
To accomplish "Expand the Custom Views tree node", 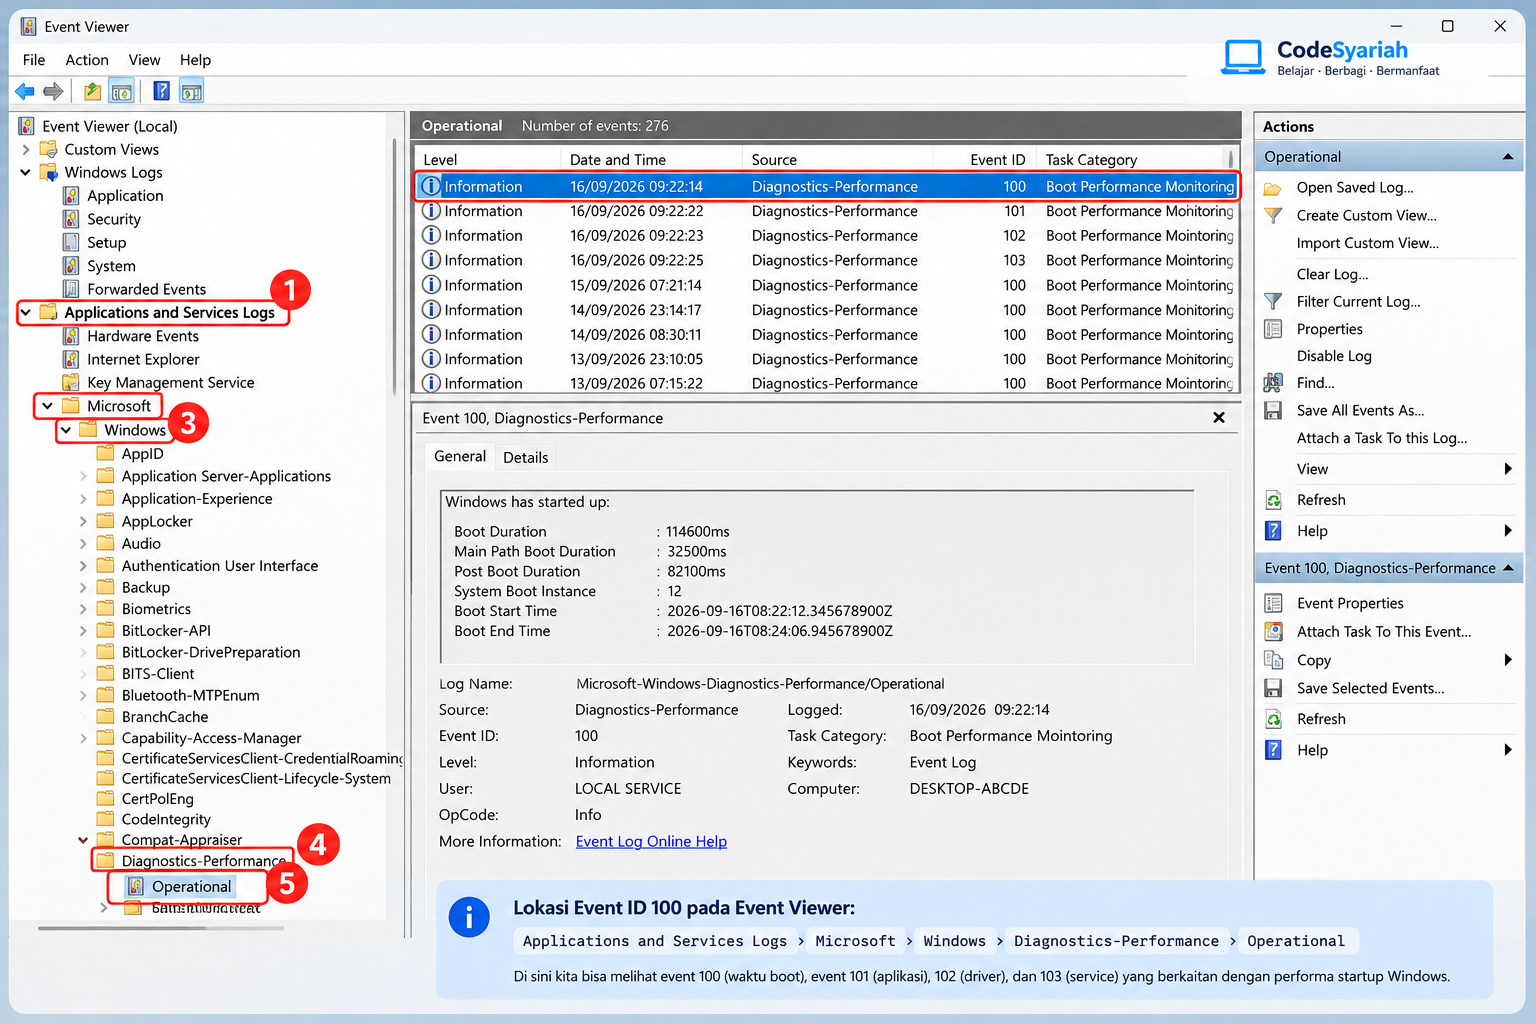I will click(x=26, y=149).
